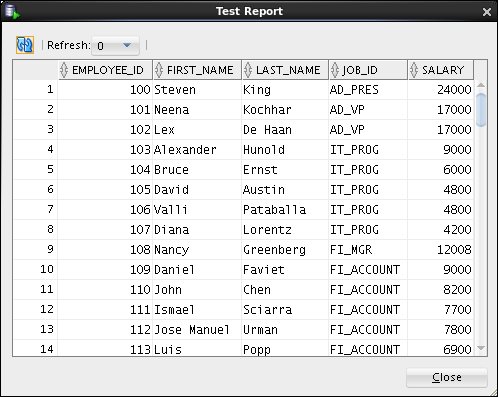498x397 pixels.
Task: Click last name cell Greenberg
Action: coord(285,250)
